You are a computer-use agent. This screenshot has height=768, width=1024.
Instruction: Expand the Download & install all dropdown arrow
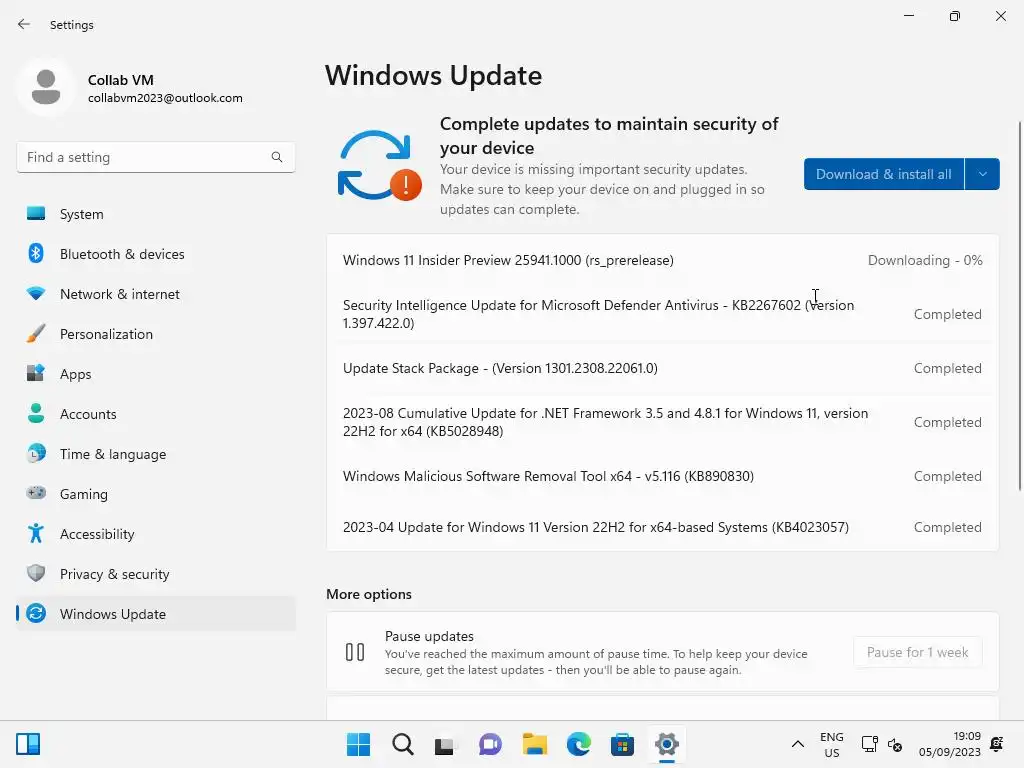point(982,174)
